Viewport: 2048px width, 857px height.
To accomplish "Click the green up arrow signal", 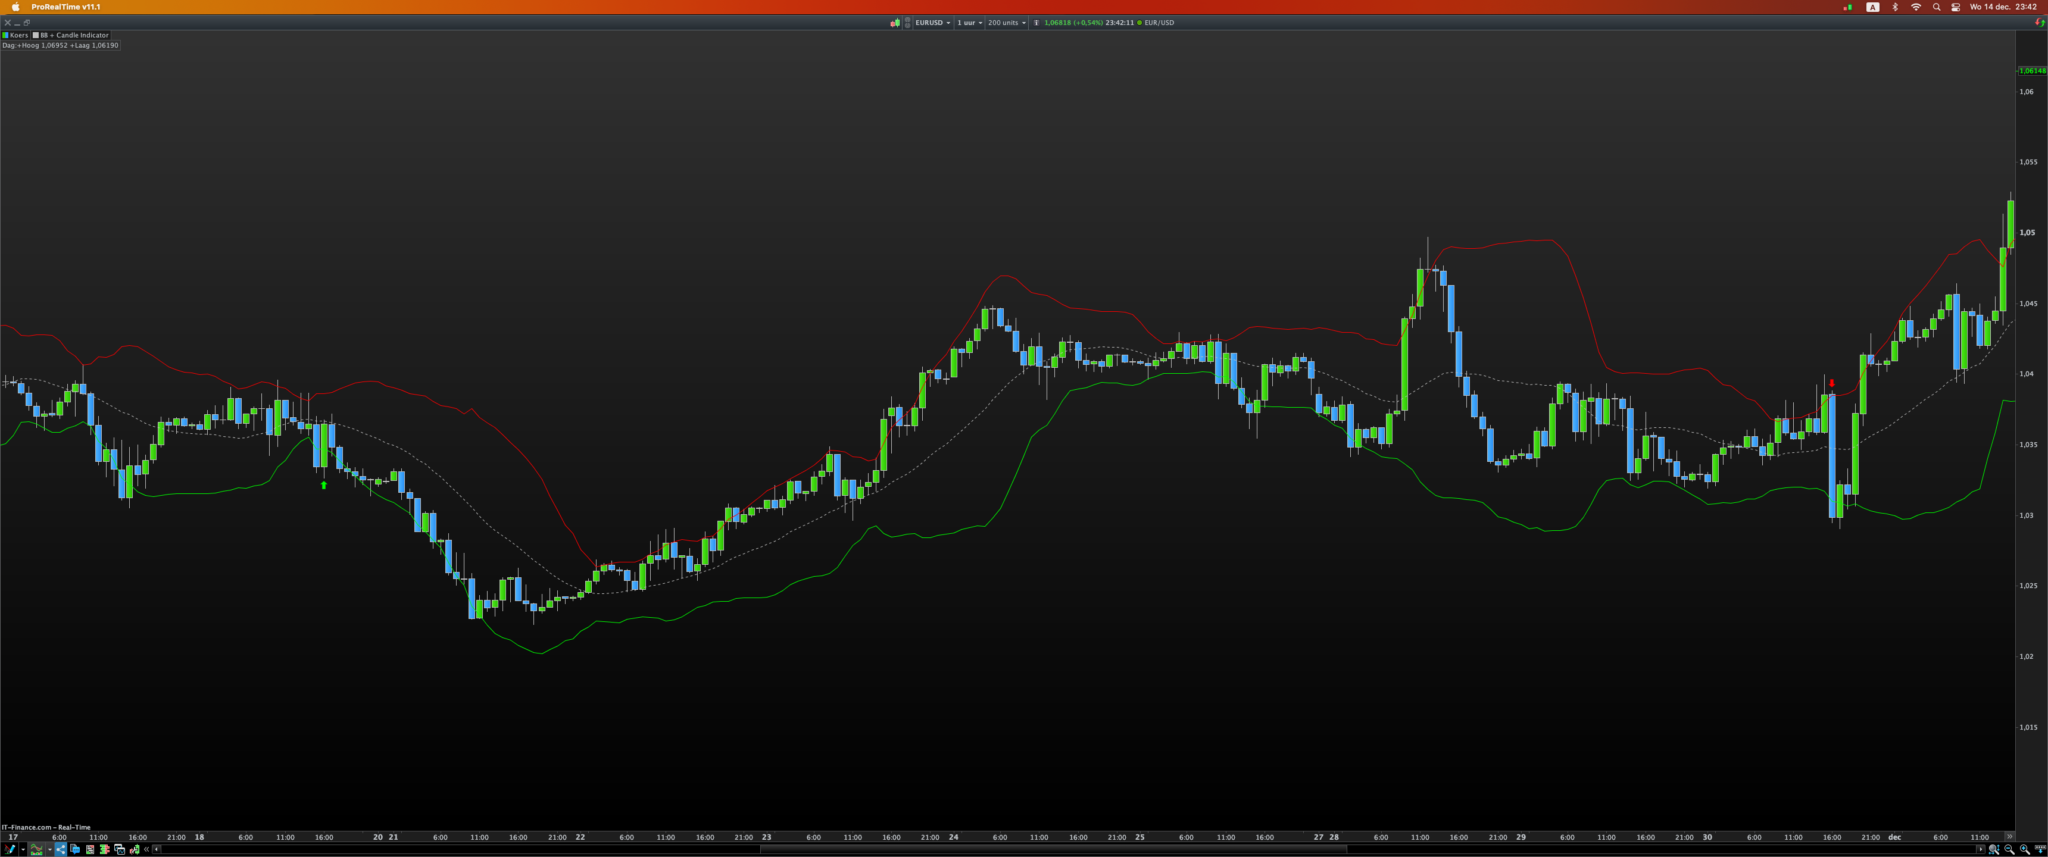I will click(x=324, y=485).
